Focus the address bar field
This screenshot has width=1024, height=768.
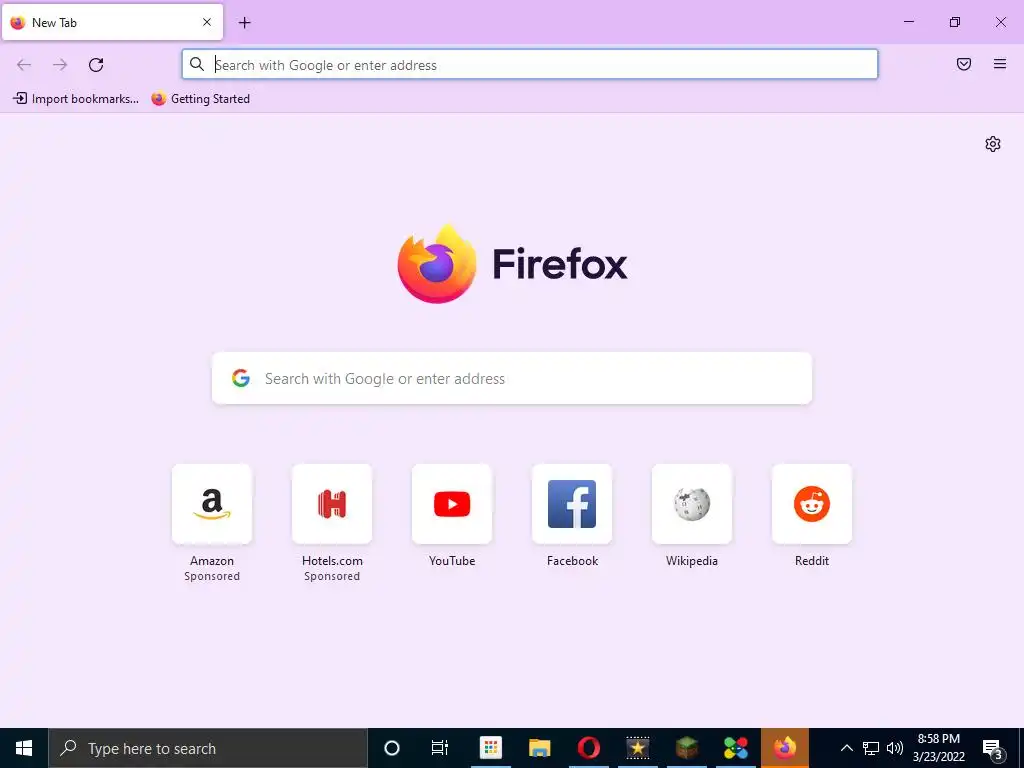tap(530, 65)
